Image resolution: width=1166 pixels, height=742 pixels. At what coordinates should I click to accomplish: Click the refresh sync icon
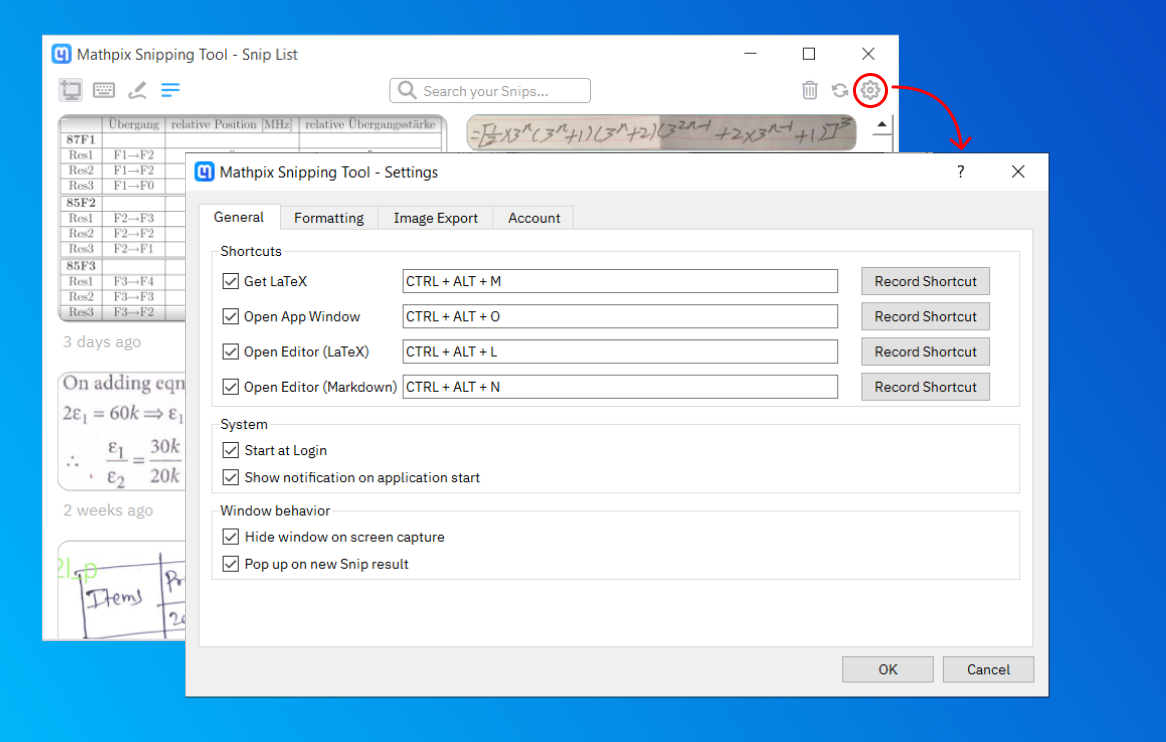[840, 90]
